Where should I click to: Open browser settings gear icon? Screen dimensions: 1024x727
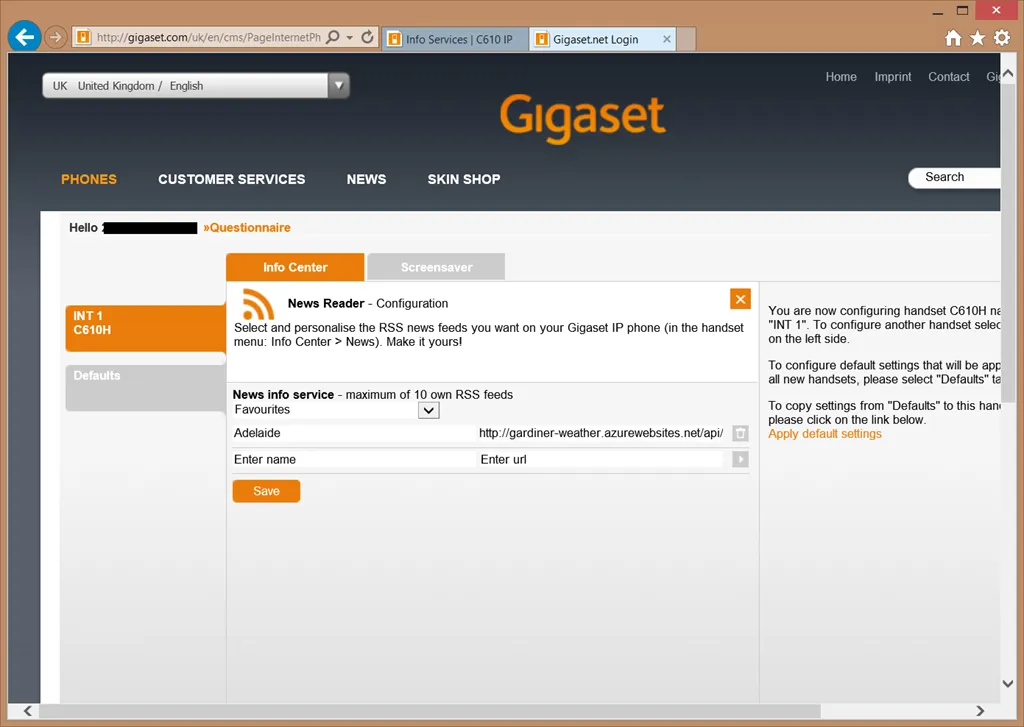[x=1001, y=38]
